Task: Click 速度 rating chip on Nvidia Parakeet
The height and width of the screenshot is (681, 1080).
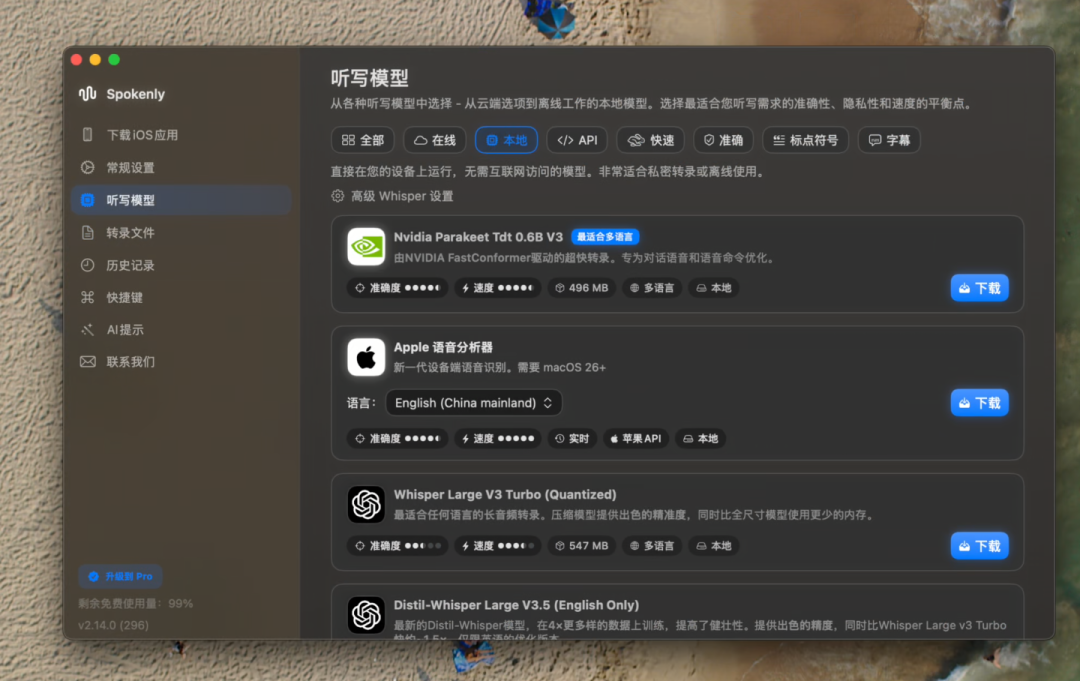Action: click(x=497, y=288)
